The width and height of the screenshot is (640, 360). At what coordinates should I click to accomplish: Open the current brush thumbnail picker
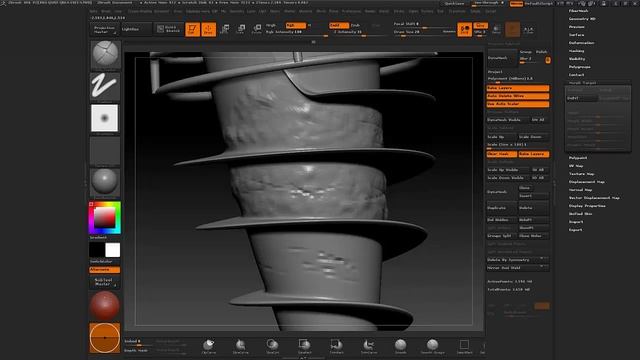click(x=105, y=54)
